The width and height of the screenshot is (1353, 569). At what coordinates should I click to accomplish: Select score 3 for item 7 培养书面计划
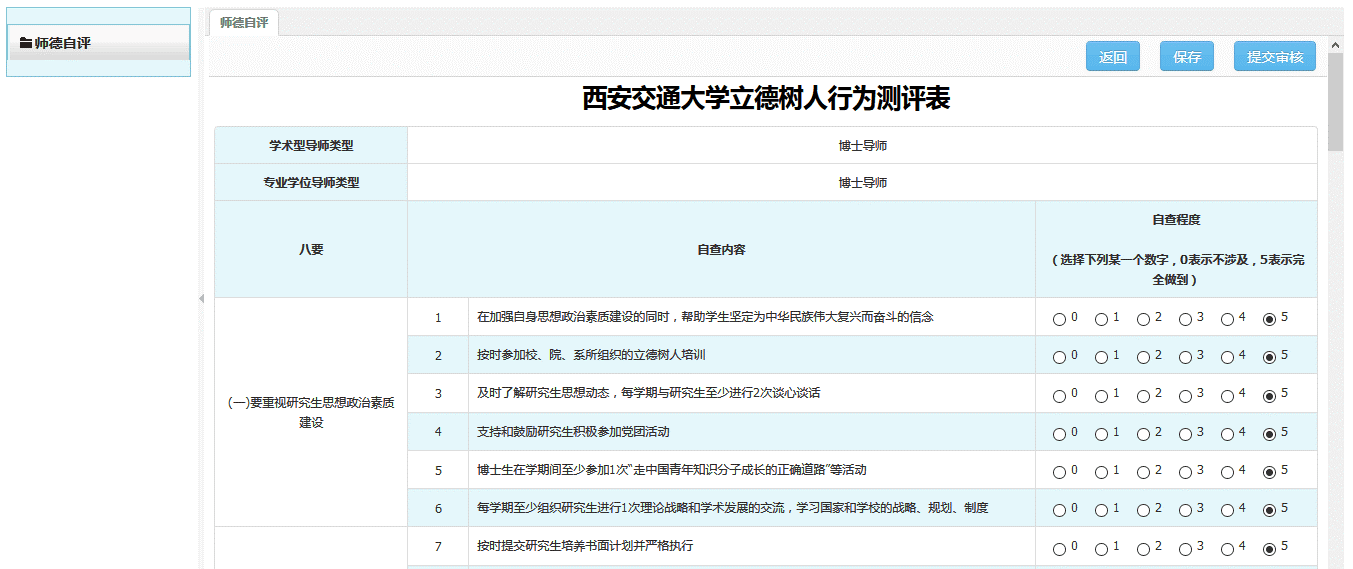click(x=1185, y=549)
